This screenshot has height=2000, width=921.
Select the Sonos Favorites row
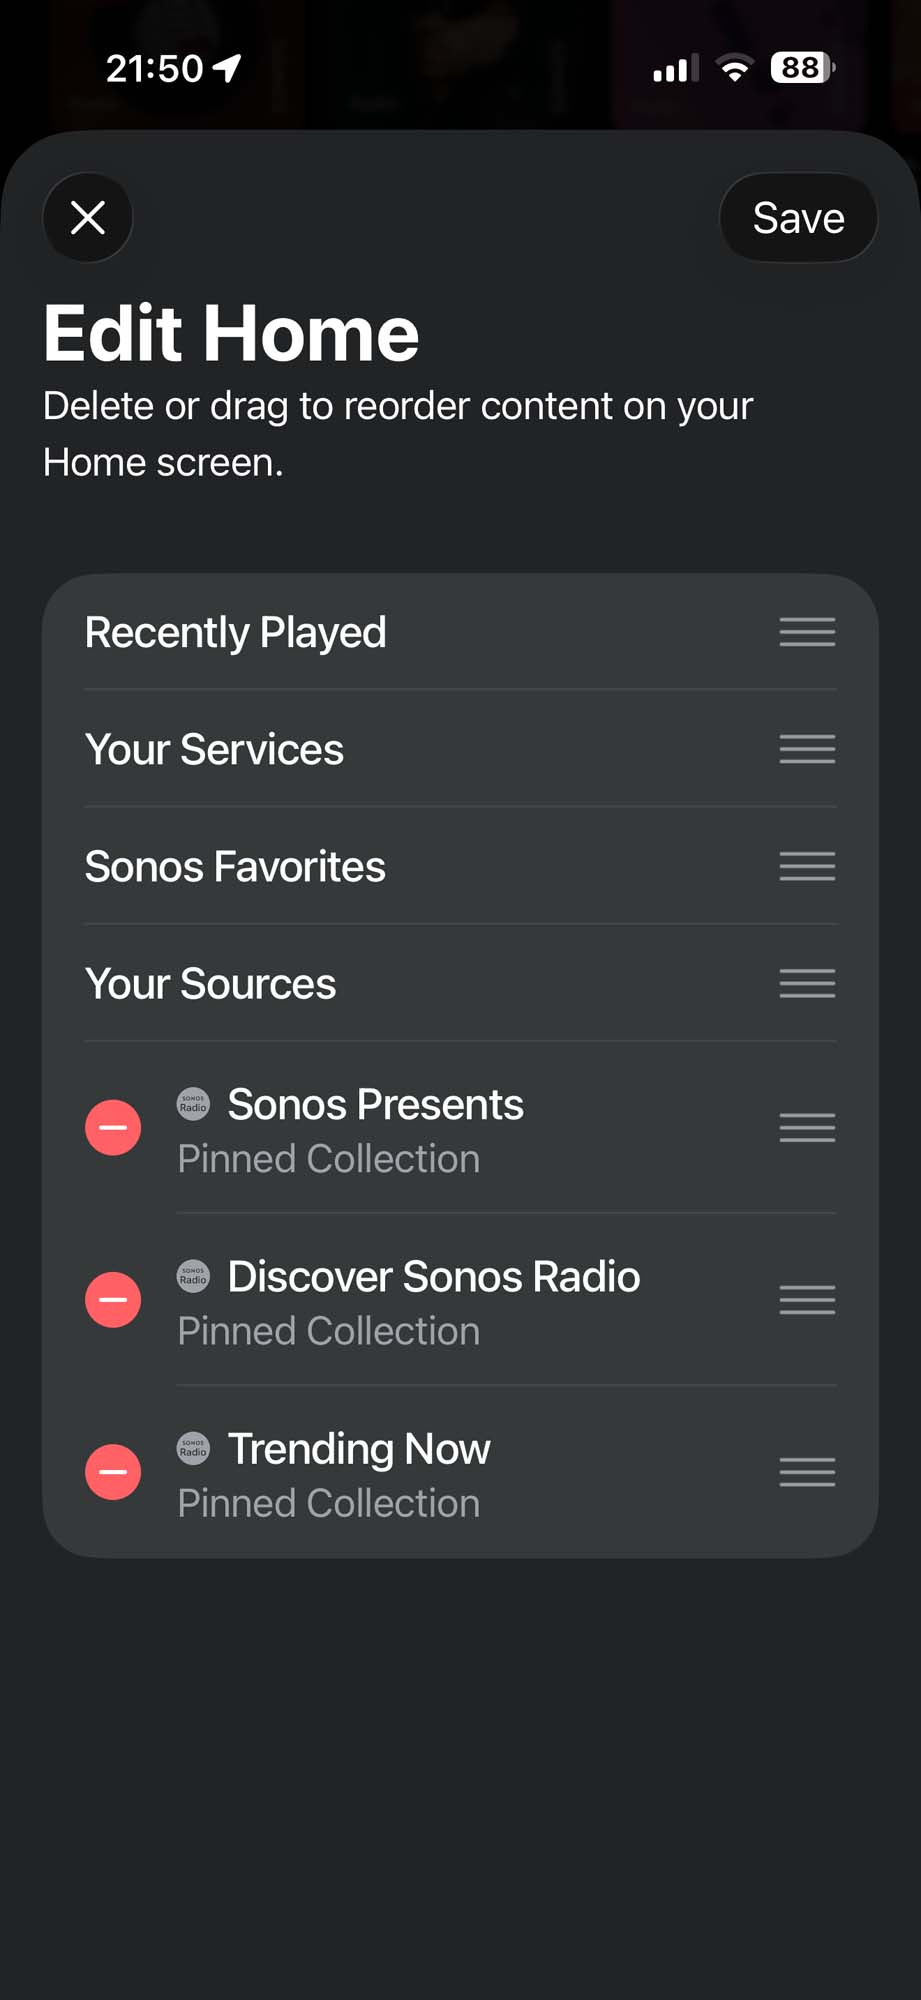point(460,866)
